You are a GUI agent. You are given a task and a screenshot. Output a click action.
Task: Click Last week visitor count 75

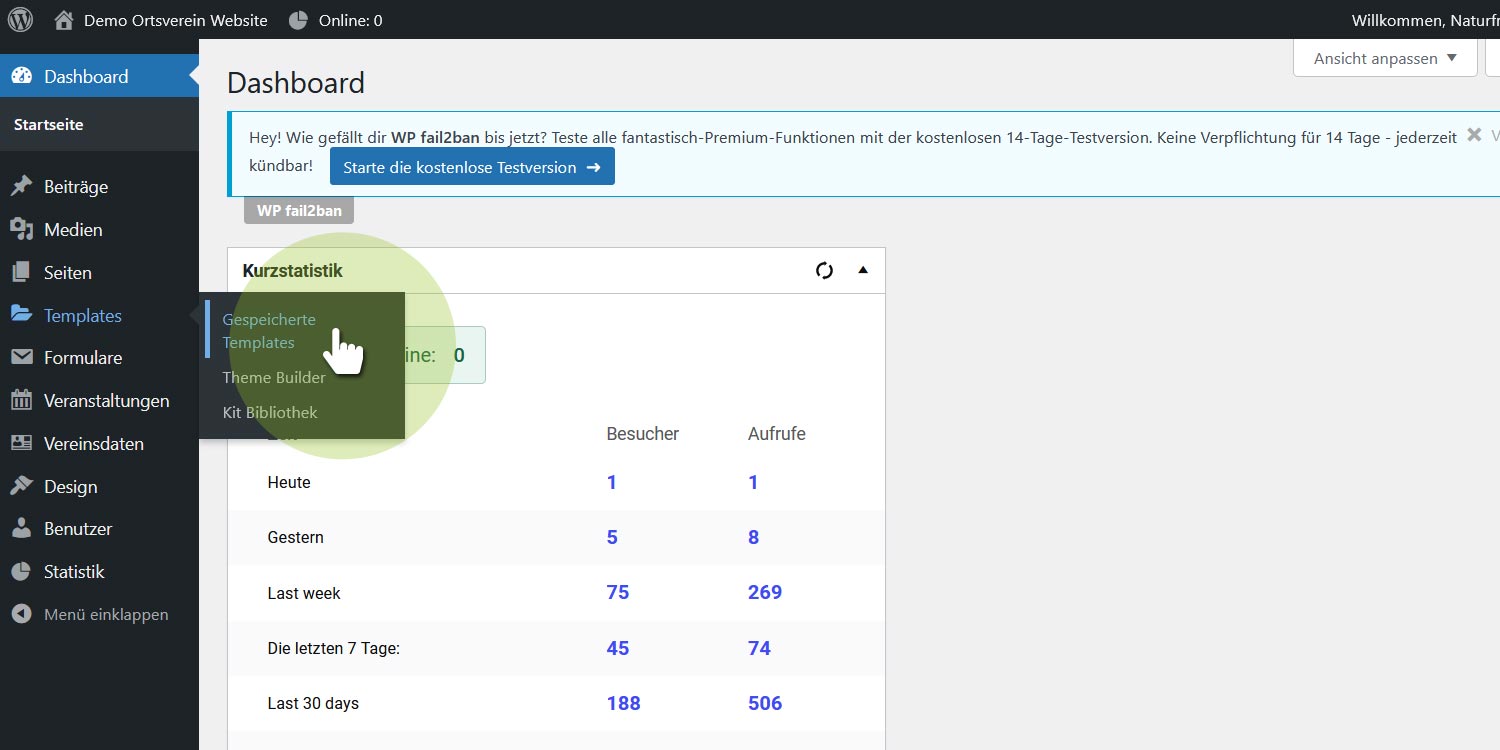pyautogui.click(x=618, y=592)
